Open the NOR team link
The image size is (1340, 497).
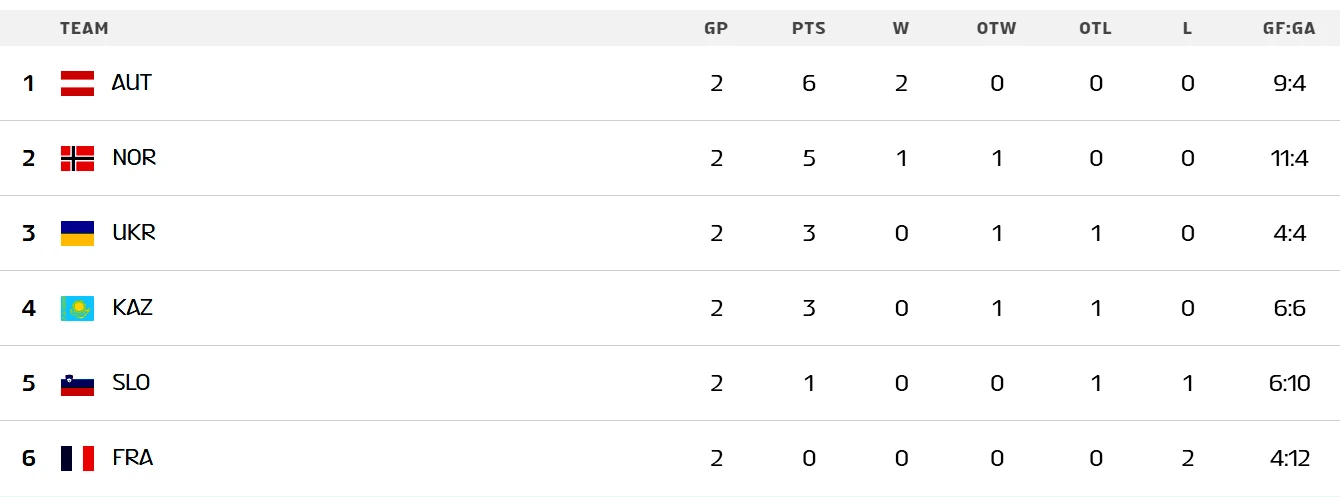(134, 158)
